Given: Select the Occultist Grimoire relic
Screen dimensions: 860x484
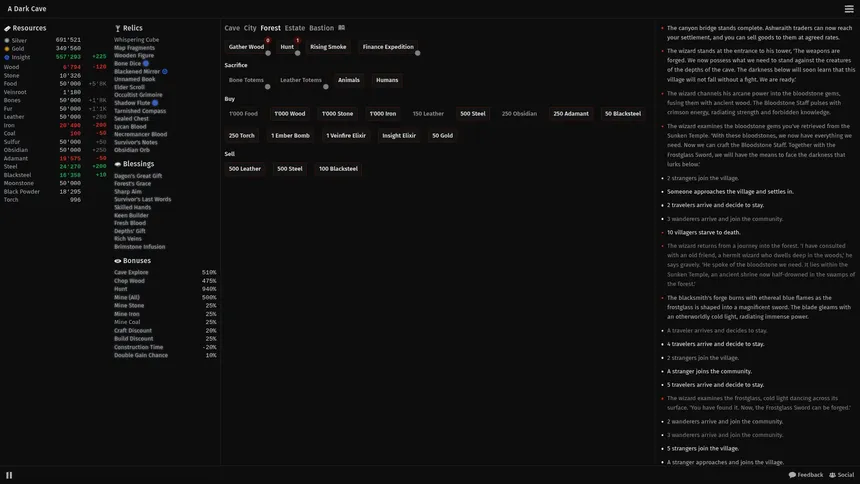Looking at the screenshot, I should point(138,95).
